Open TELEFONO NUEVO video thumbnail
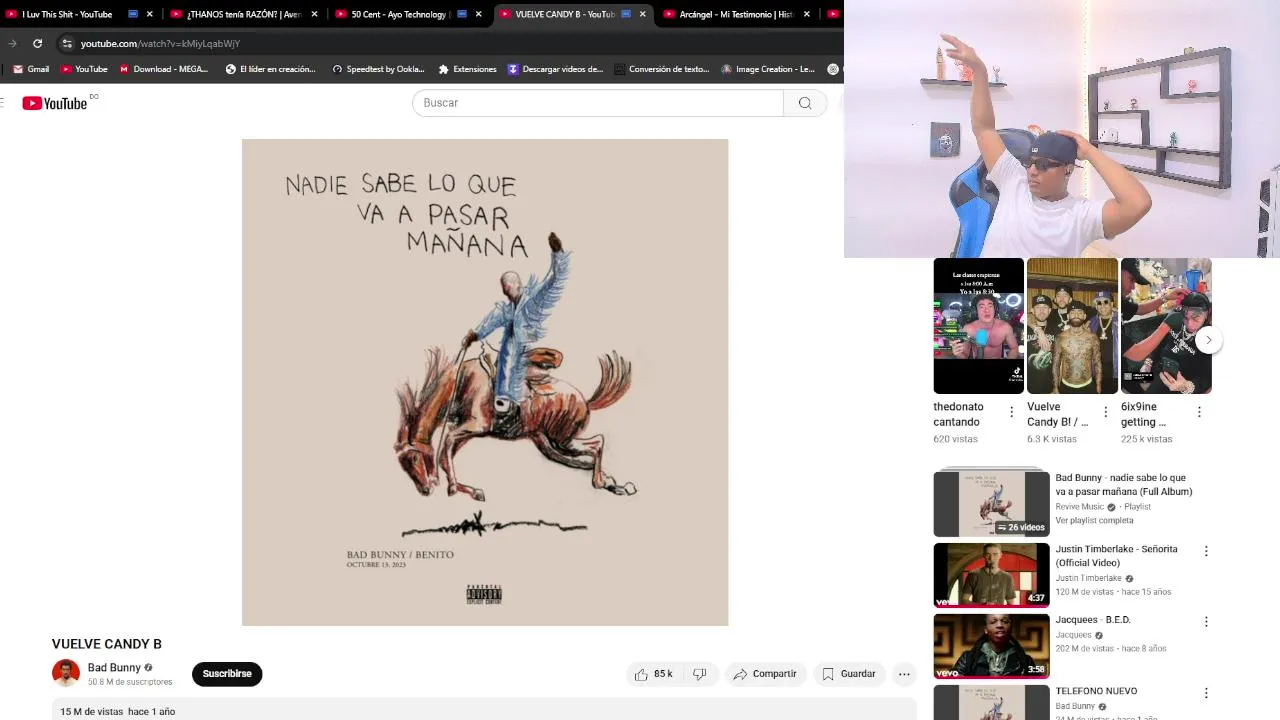This screenshot has width=1280, height=720. pyautogui.click(x=991, y=702)
